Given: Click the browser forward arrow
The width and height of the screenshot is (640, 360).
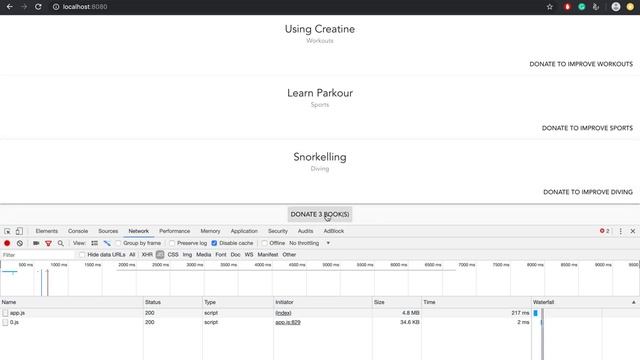Looking at the screenshot, I should (x=24, y=7).
